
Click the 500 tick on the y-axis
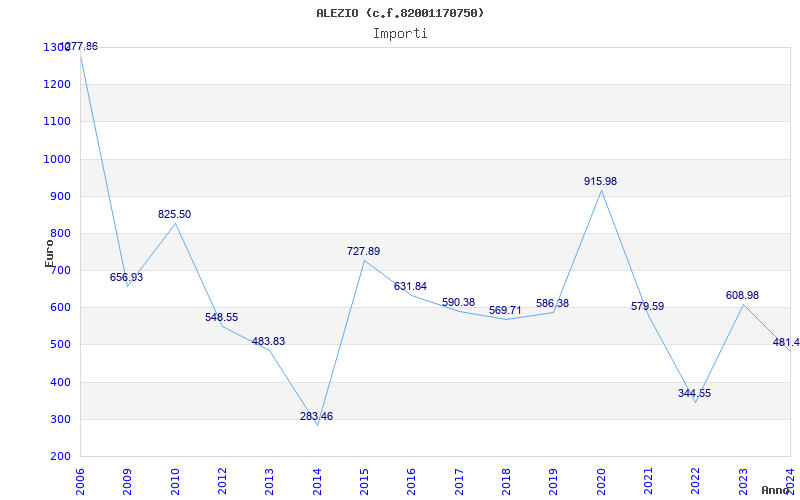tap(60, 345)
